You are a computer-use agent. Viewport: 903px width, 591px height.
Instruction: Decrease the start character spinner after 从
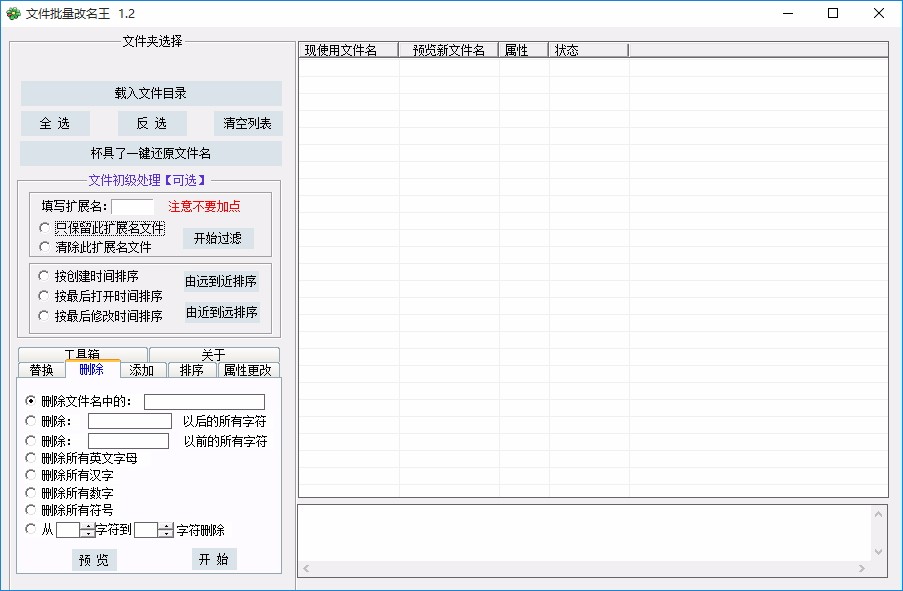click(88, 534)
